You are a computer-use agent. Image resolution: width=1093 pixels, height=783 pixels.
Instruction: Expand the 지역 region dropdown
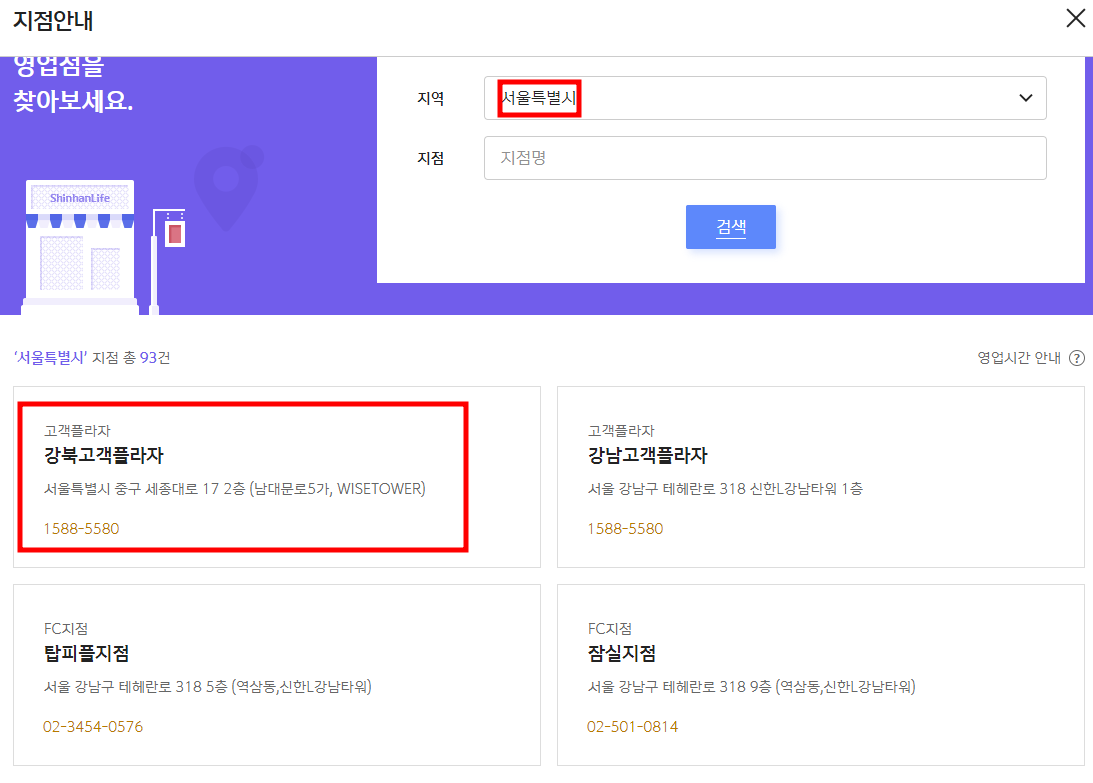point(765,98)
